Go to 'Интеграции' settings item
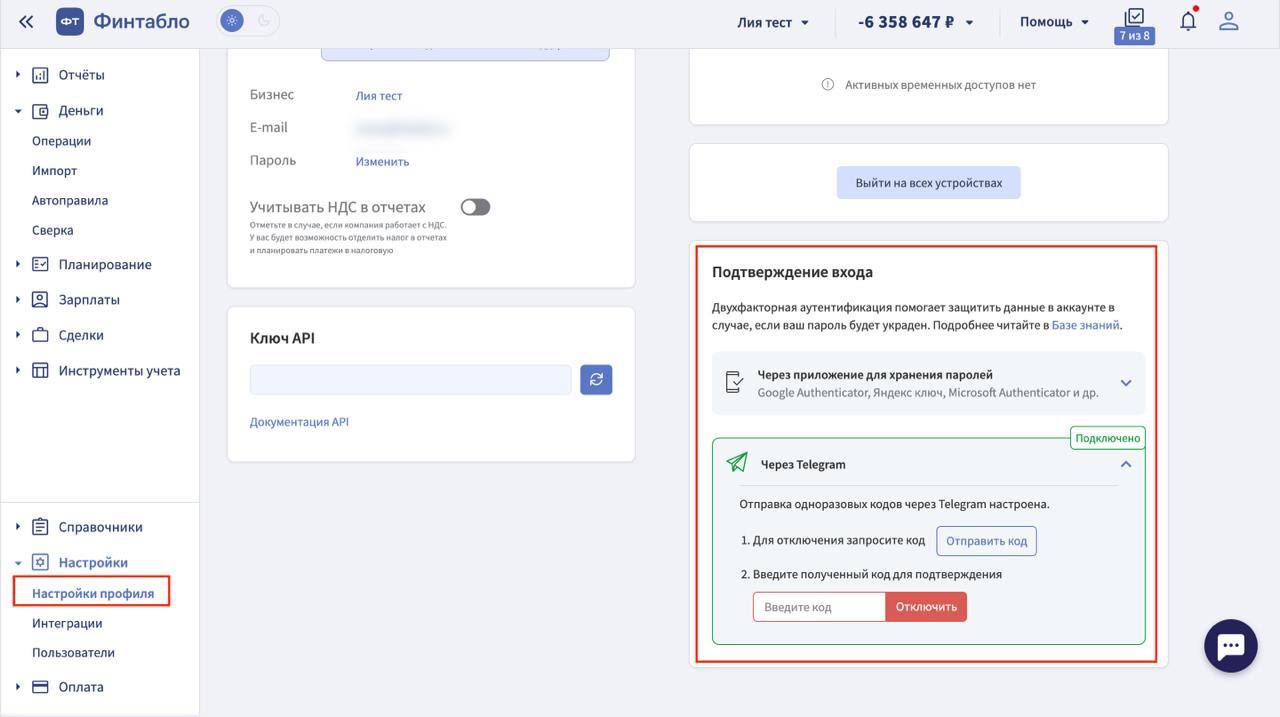Viewport: 1280px width, 717px height. 67,623
